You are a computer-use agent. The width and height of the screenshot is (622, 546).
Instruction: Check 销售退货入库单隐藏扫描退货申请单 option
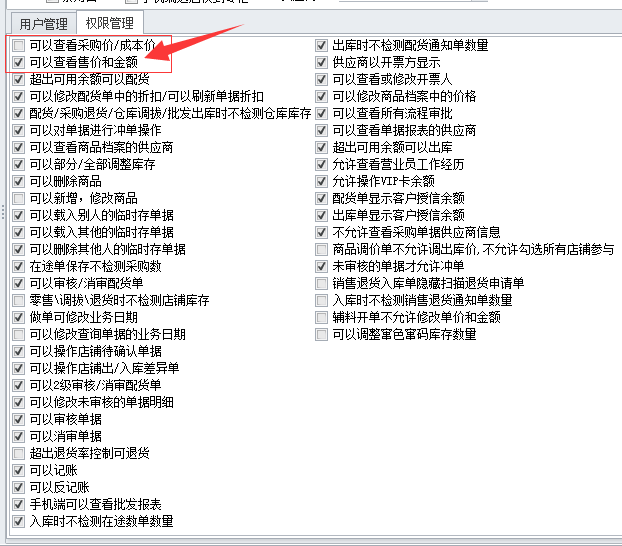point(321,283)
